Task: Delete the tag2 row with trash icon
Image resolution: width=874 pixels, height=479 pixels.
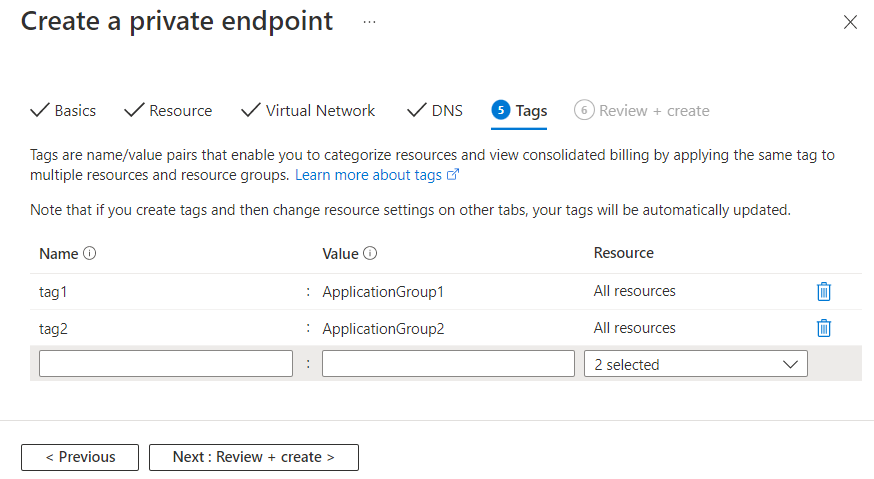Action: 823,328
